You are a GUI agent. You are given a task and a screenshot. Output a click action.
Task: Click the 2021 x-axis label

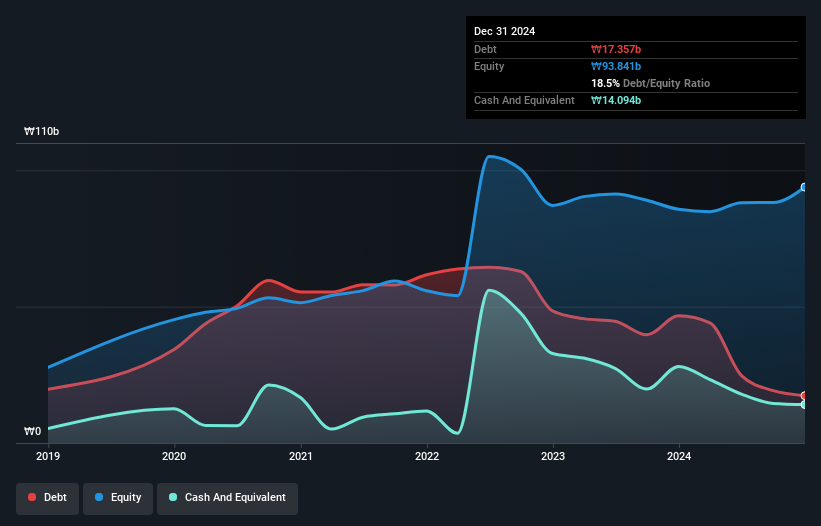tap(301, 456)
